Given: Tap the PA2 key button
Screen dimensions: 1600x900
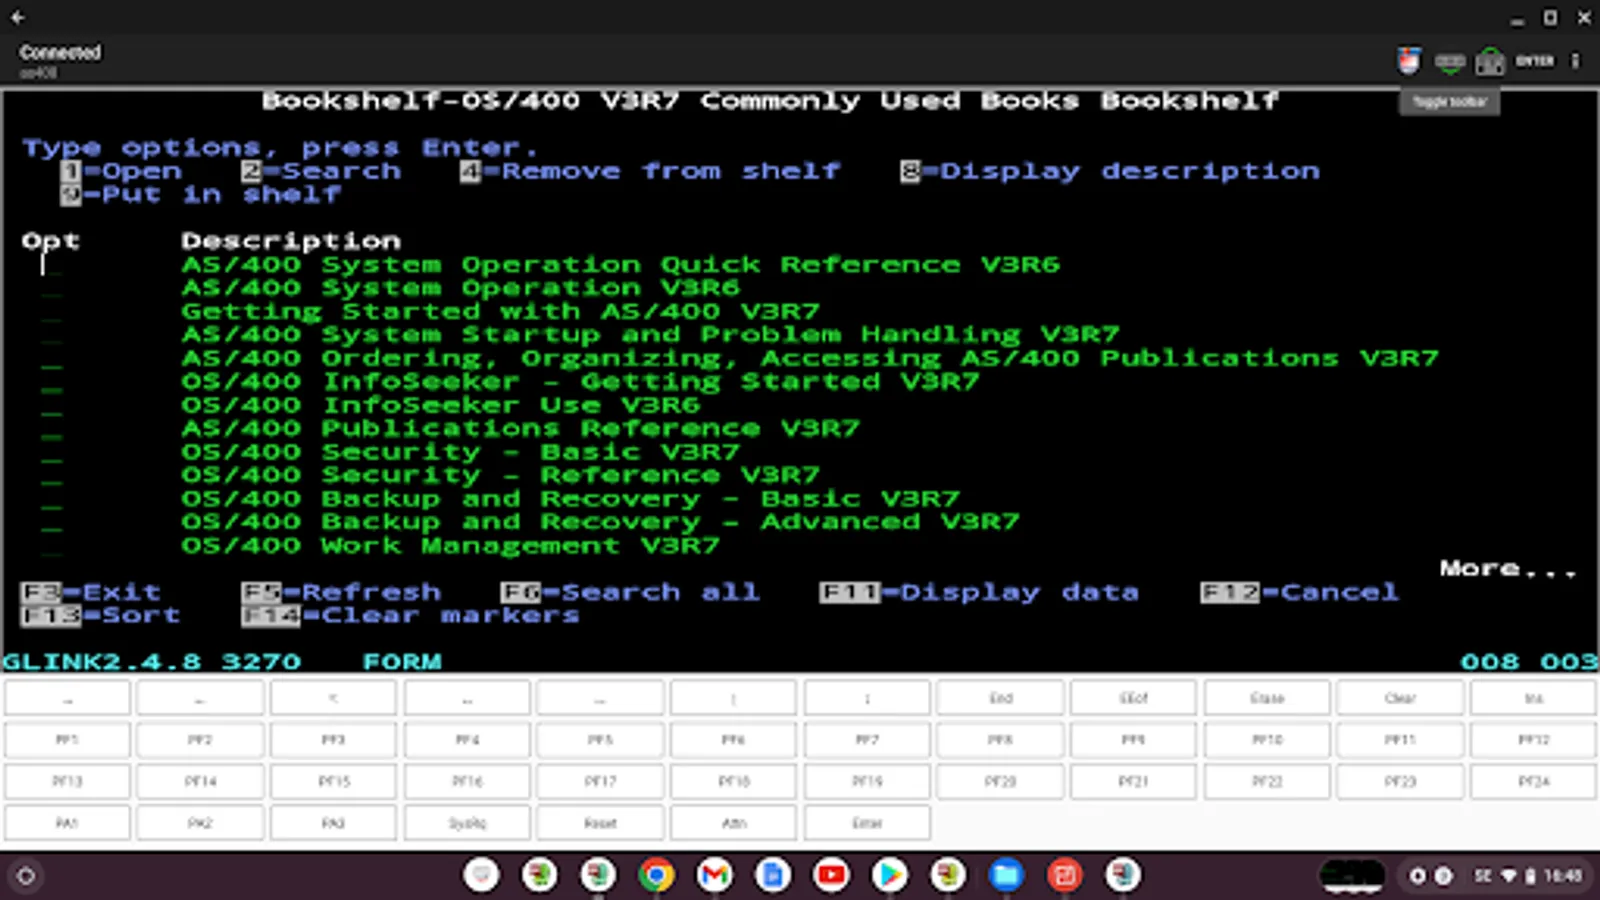Looking at the screenshot, I should click(x=200, y=823).
